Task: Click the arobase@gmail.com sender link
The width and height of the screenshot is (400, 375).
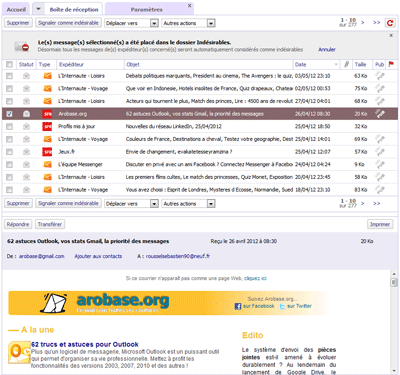Action: (x=42, y=256)
